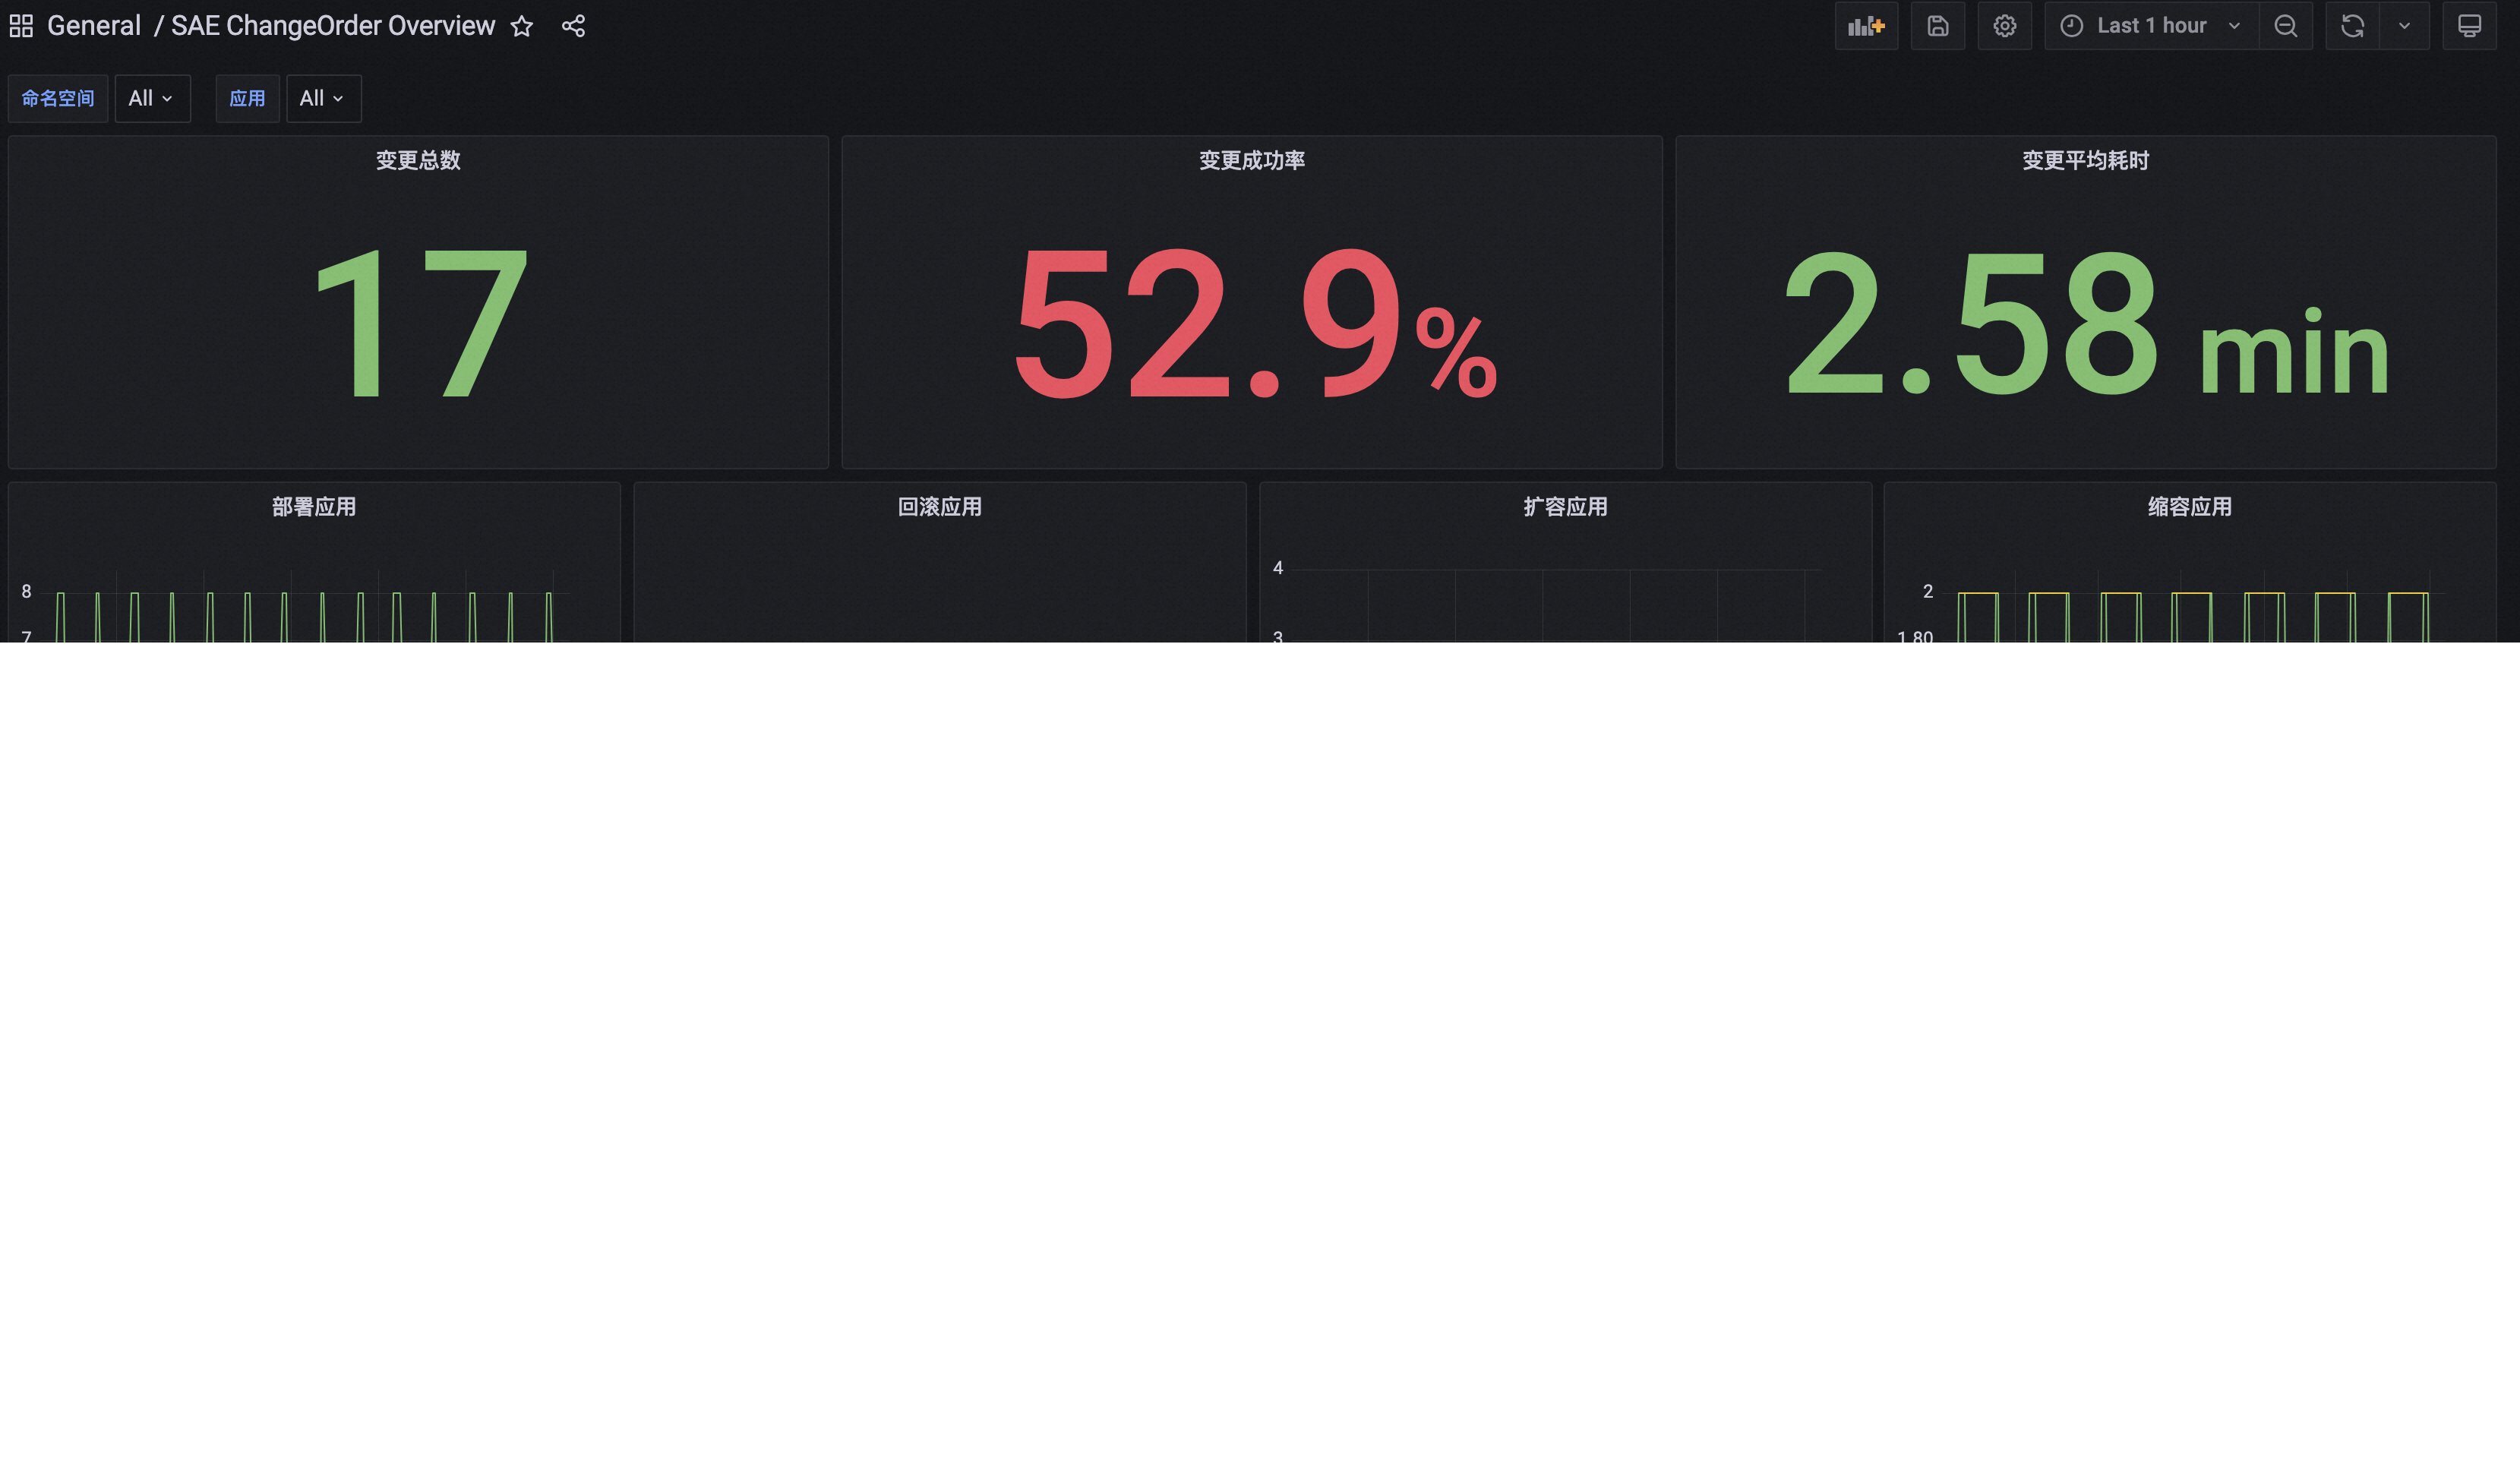2520x1484 pixels.
Task: Click the Add panel icon
Action: tap(1866, 26)
